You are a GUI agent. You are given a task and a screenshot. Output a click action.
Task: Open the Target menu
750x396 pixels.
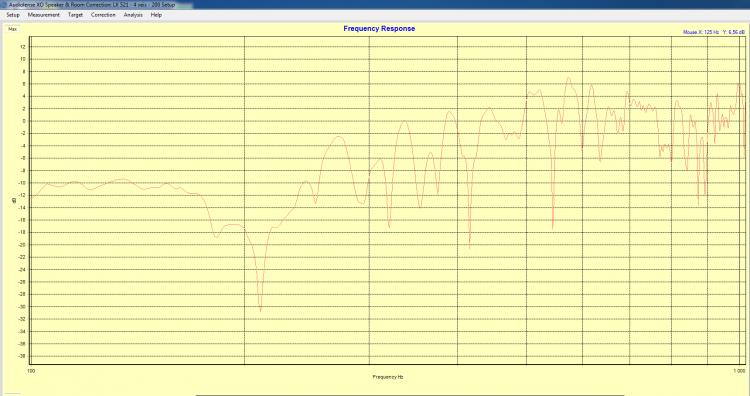pos(75,15)
